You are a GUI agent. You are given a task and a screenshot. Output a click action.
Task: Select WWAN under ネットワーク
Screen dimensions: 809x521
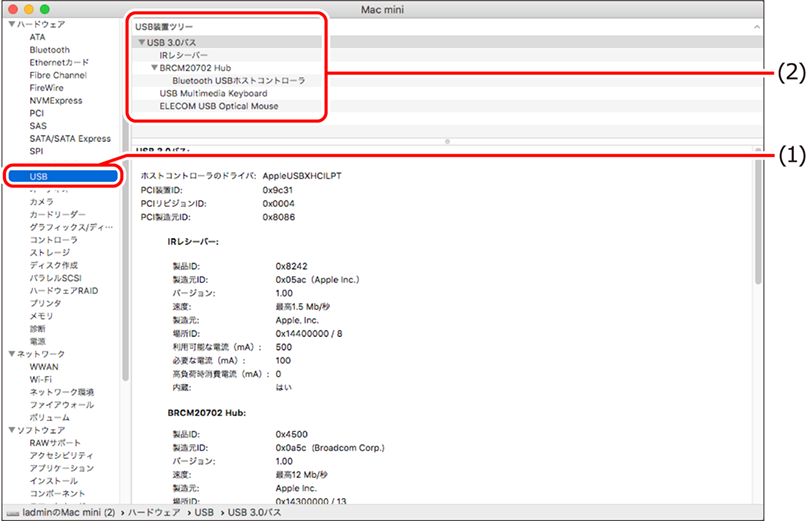[44, 367]
